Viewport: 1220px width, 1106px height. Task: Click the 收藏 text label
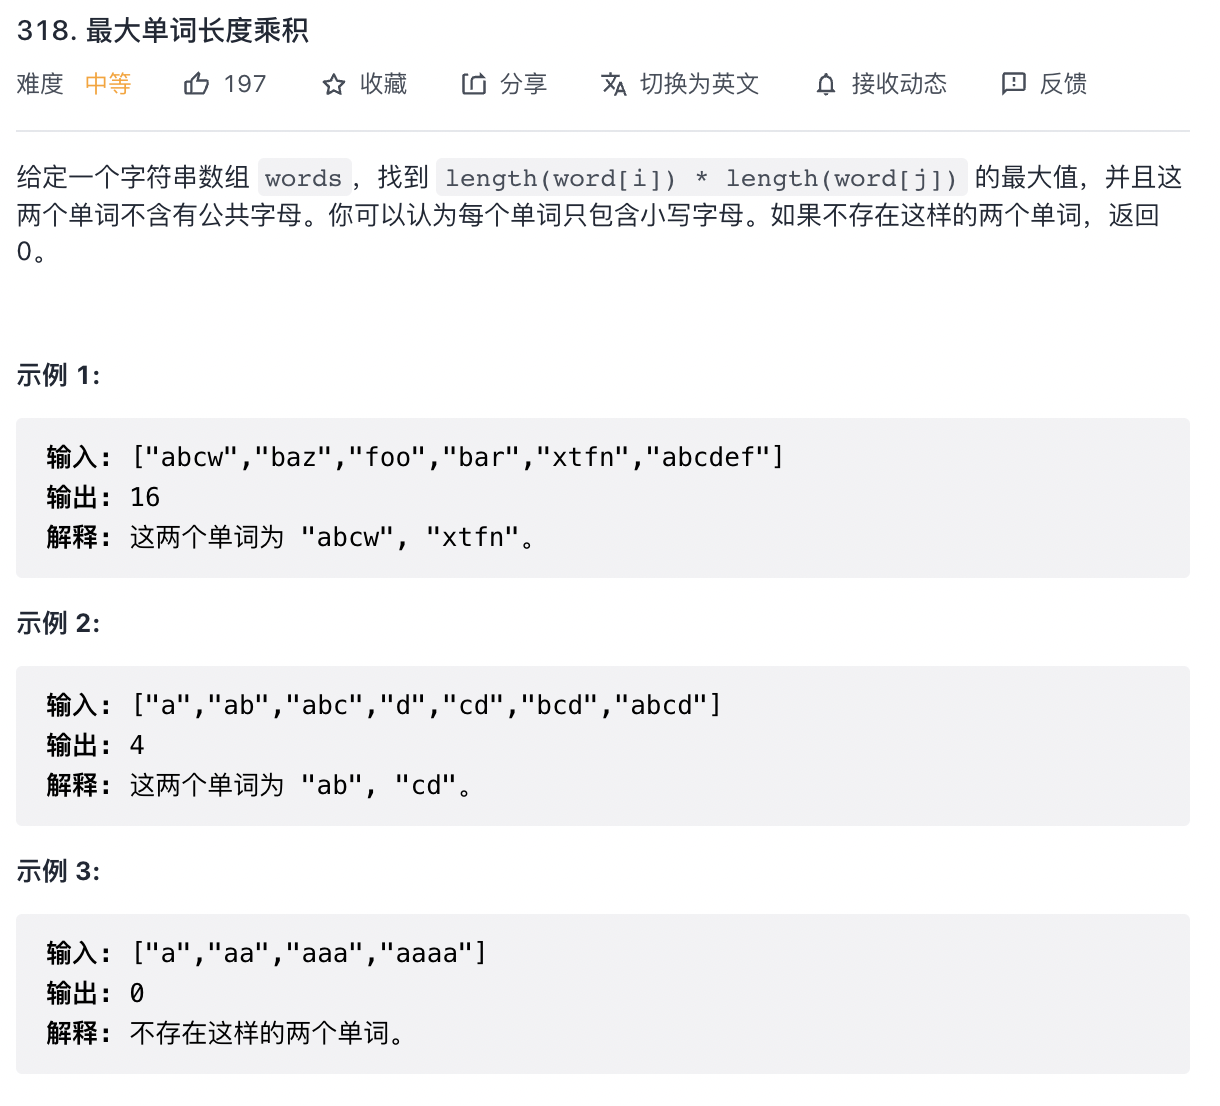click(x=383, y=84)
